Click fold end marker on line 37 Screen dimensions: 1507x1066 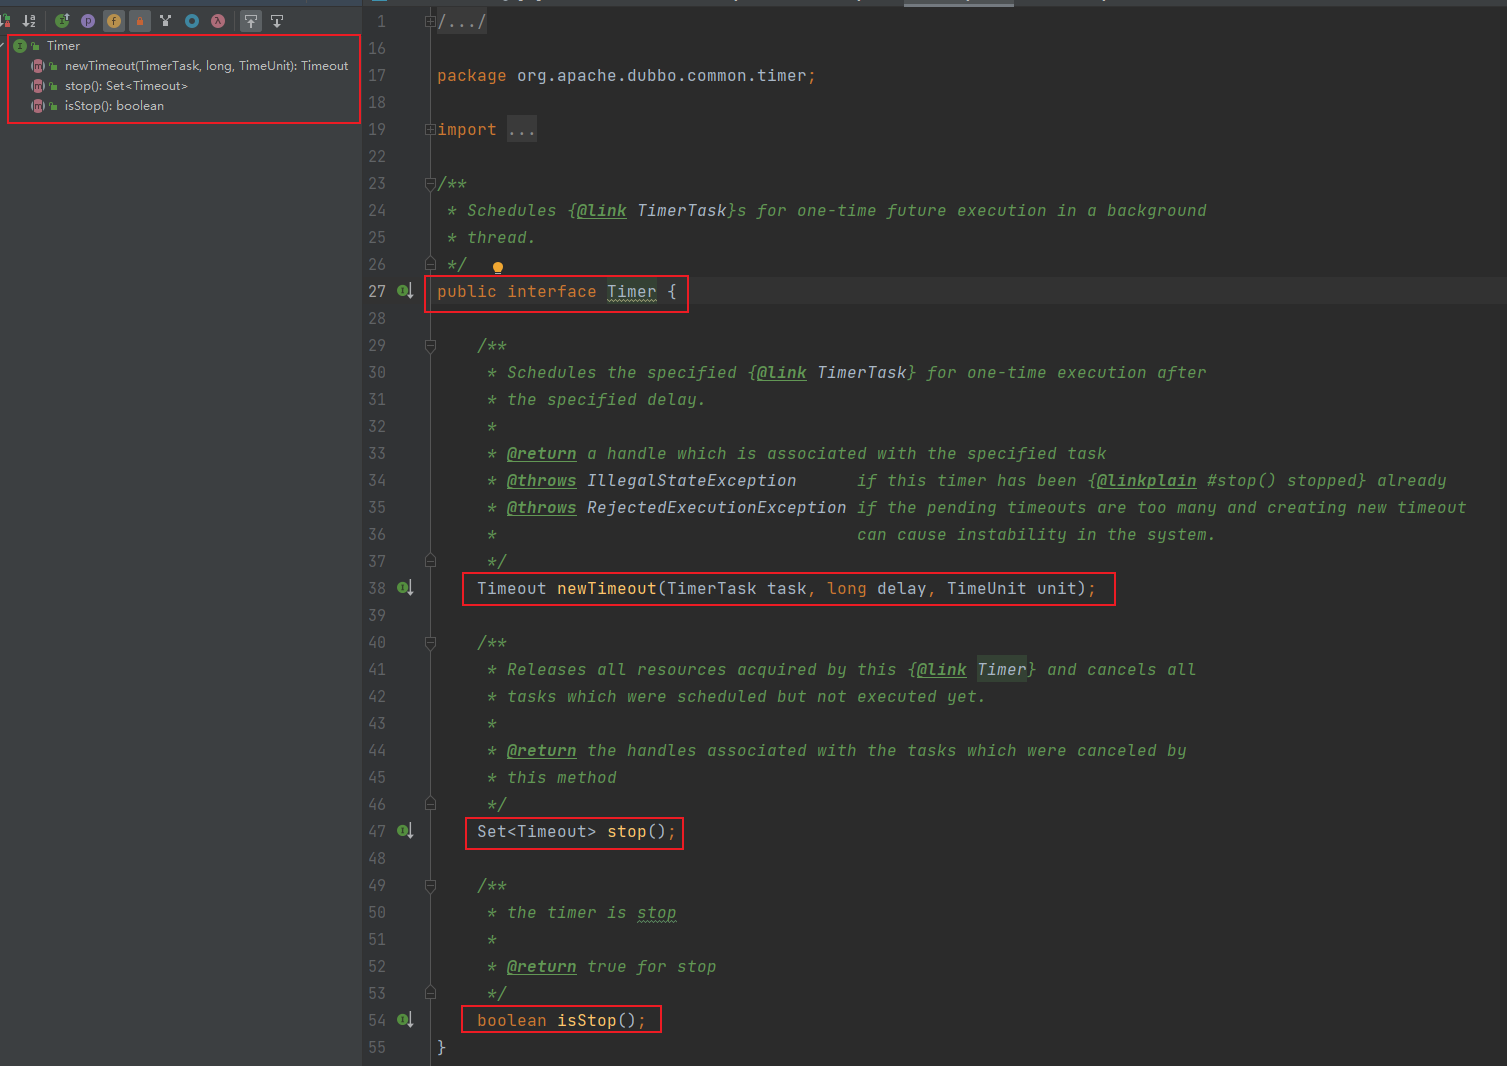pyautogui.click(x=430, y=561)
